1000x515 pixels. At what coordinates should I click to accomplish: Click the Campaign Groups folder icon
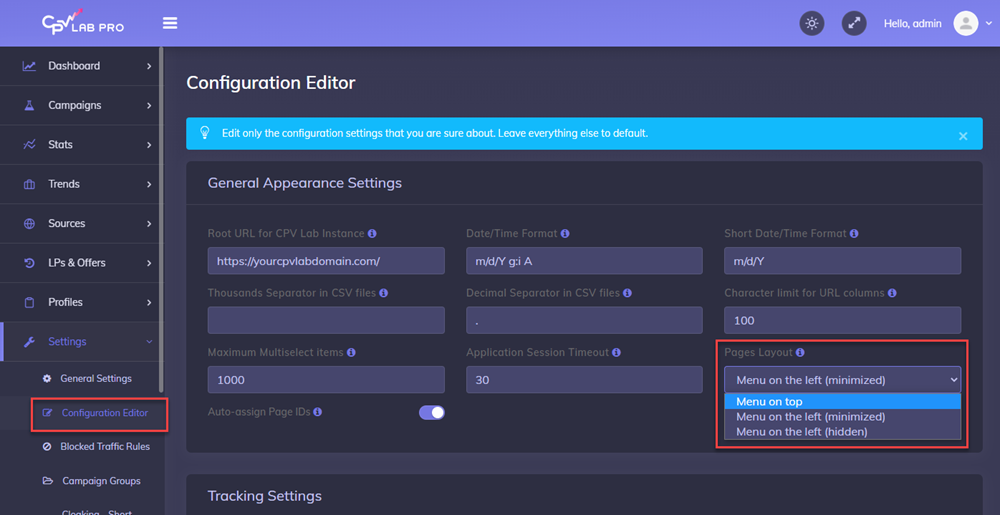click(47, 481)
